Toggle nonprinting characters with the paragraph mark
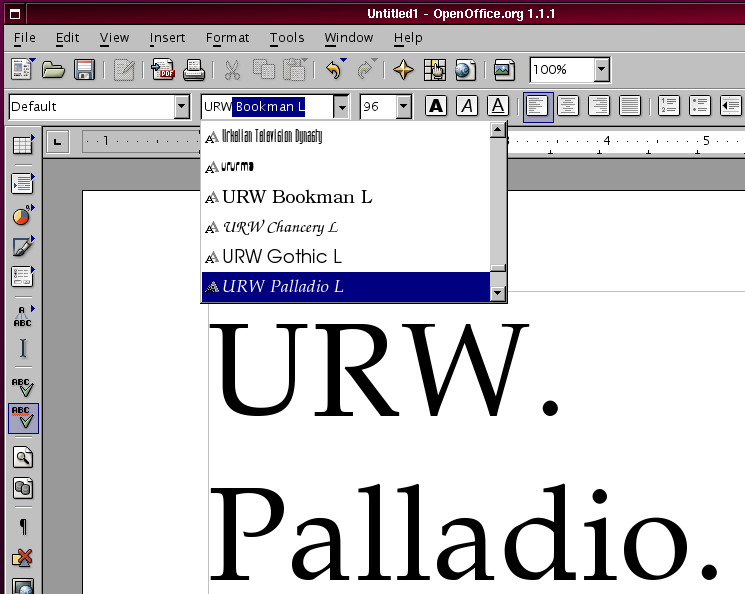Viewport: 745px width, 594px height. tap(23, 527)
